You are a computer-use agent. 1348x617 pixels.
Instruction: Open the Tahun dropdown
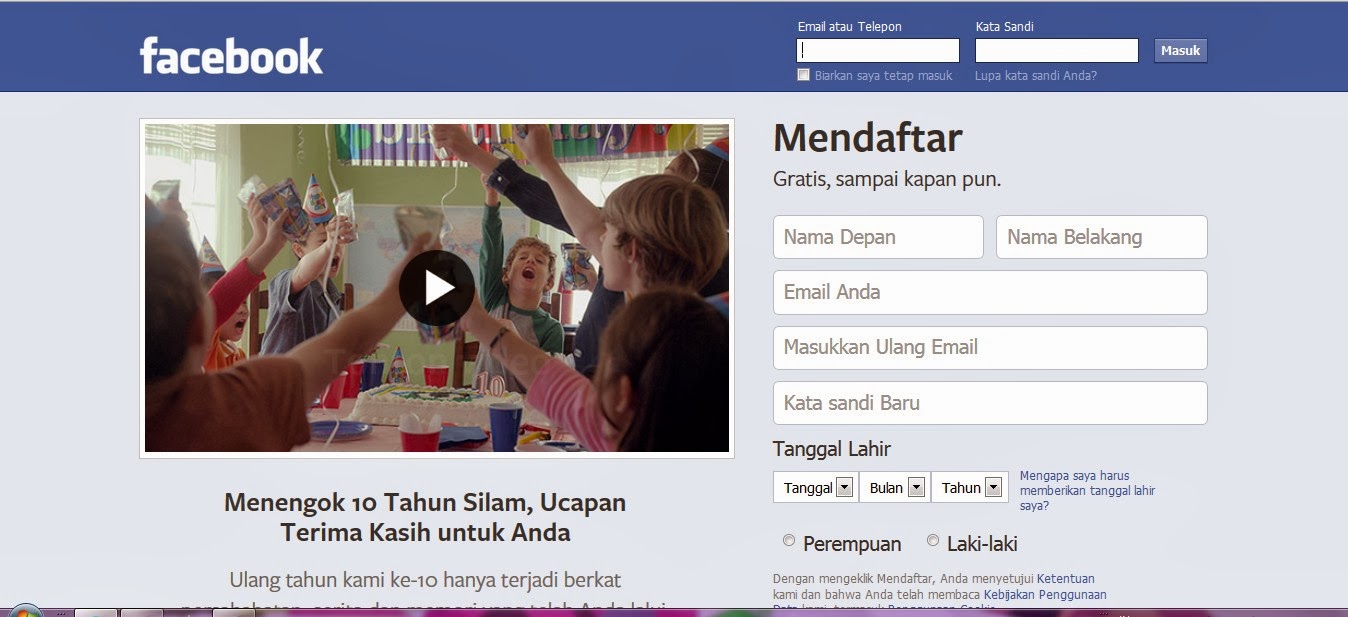pos(970,488)
